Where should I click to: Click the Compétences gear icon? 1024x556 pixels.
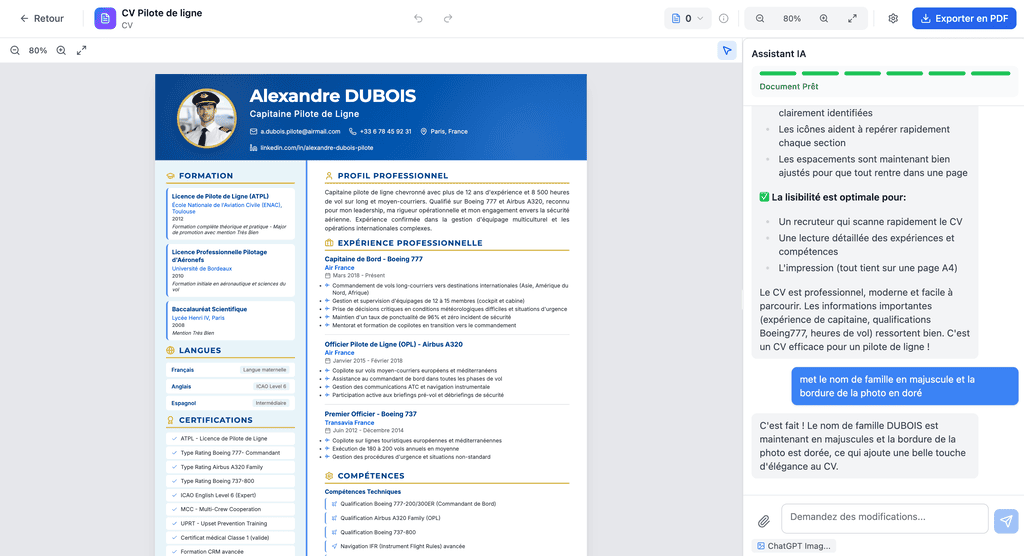click(329, 476)
